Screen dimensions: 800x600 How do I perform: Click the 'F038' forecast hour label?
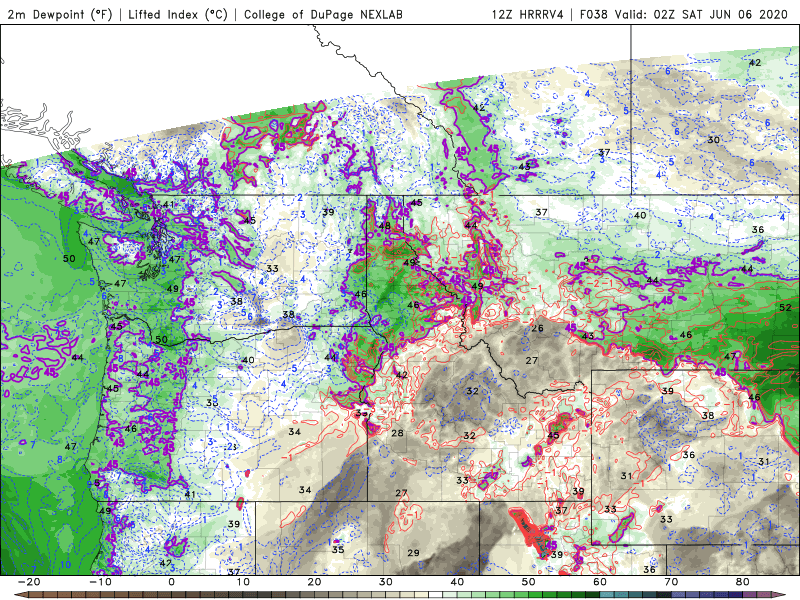(593, 15)
